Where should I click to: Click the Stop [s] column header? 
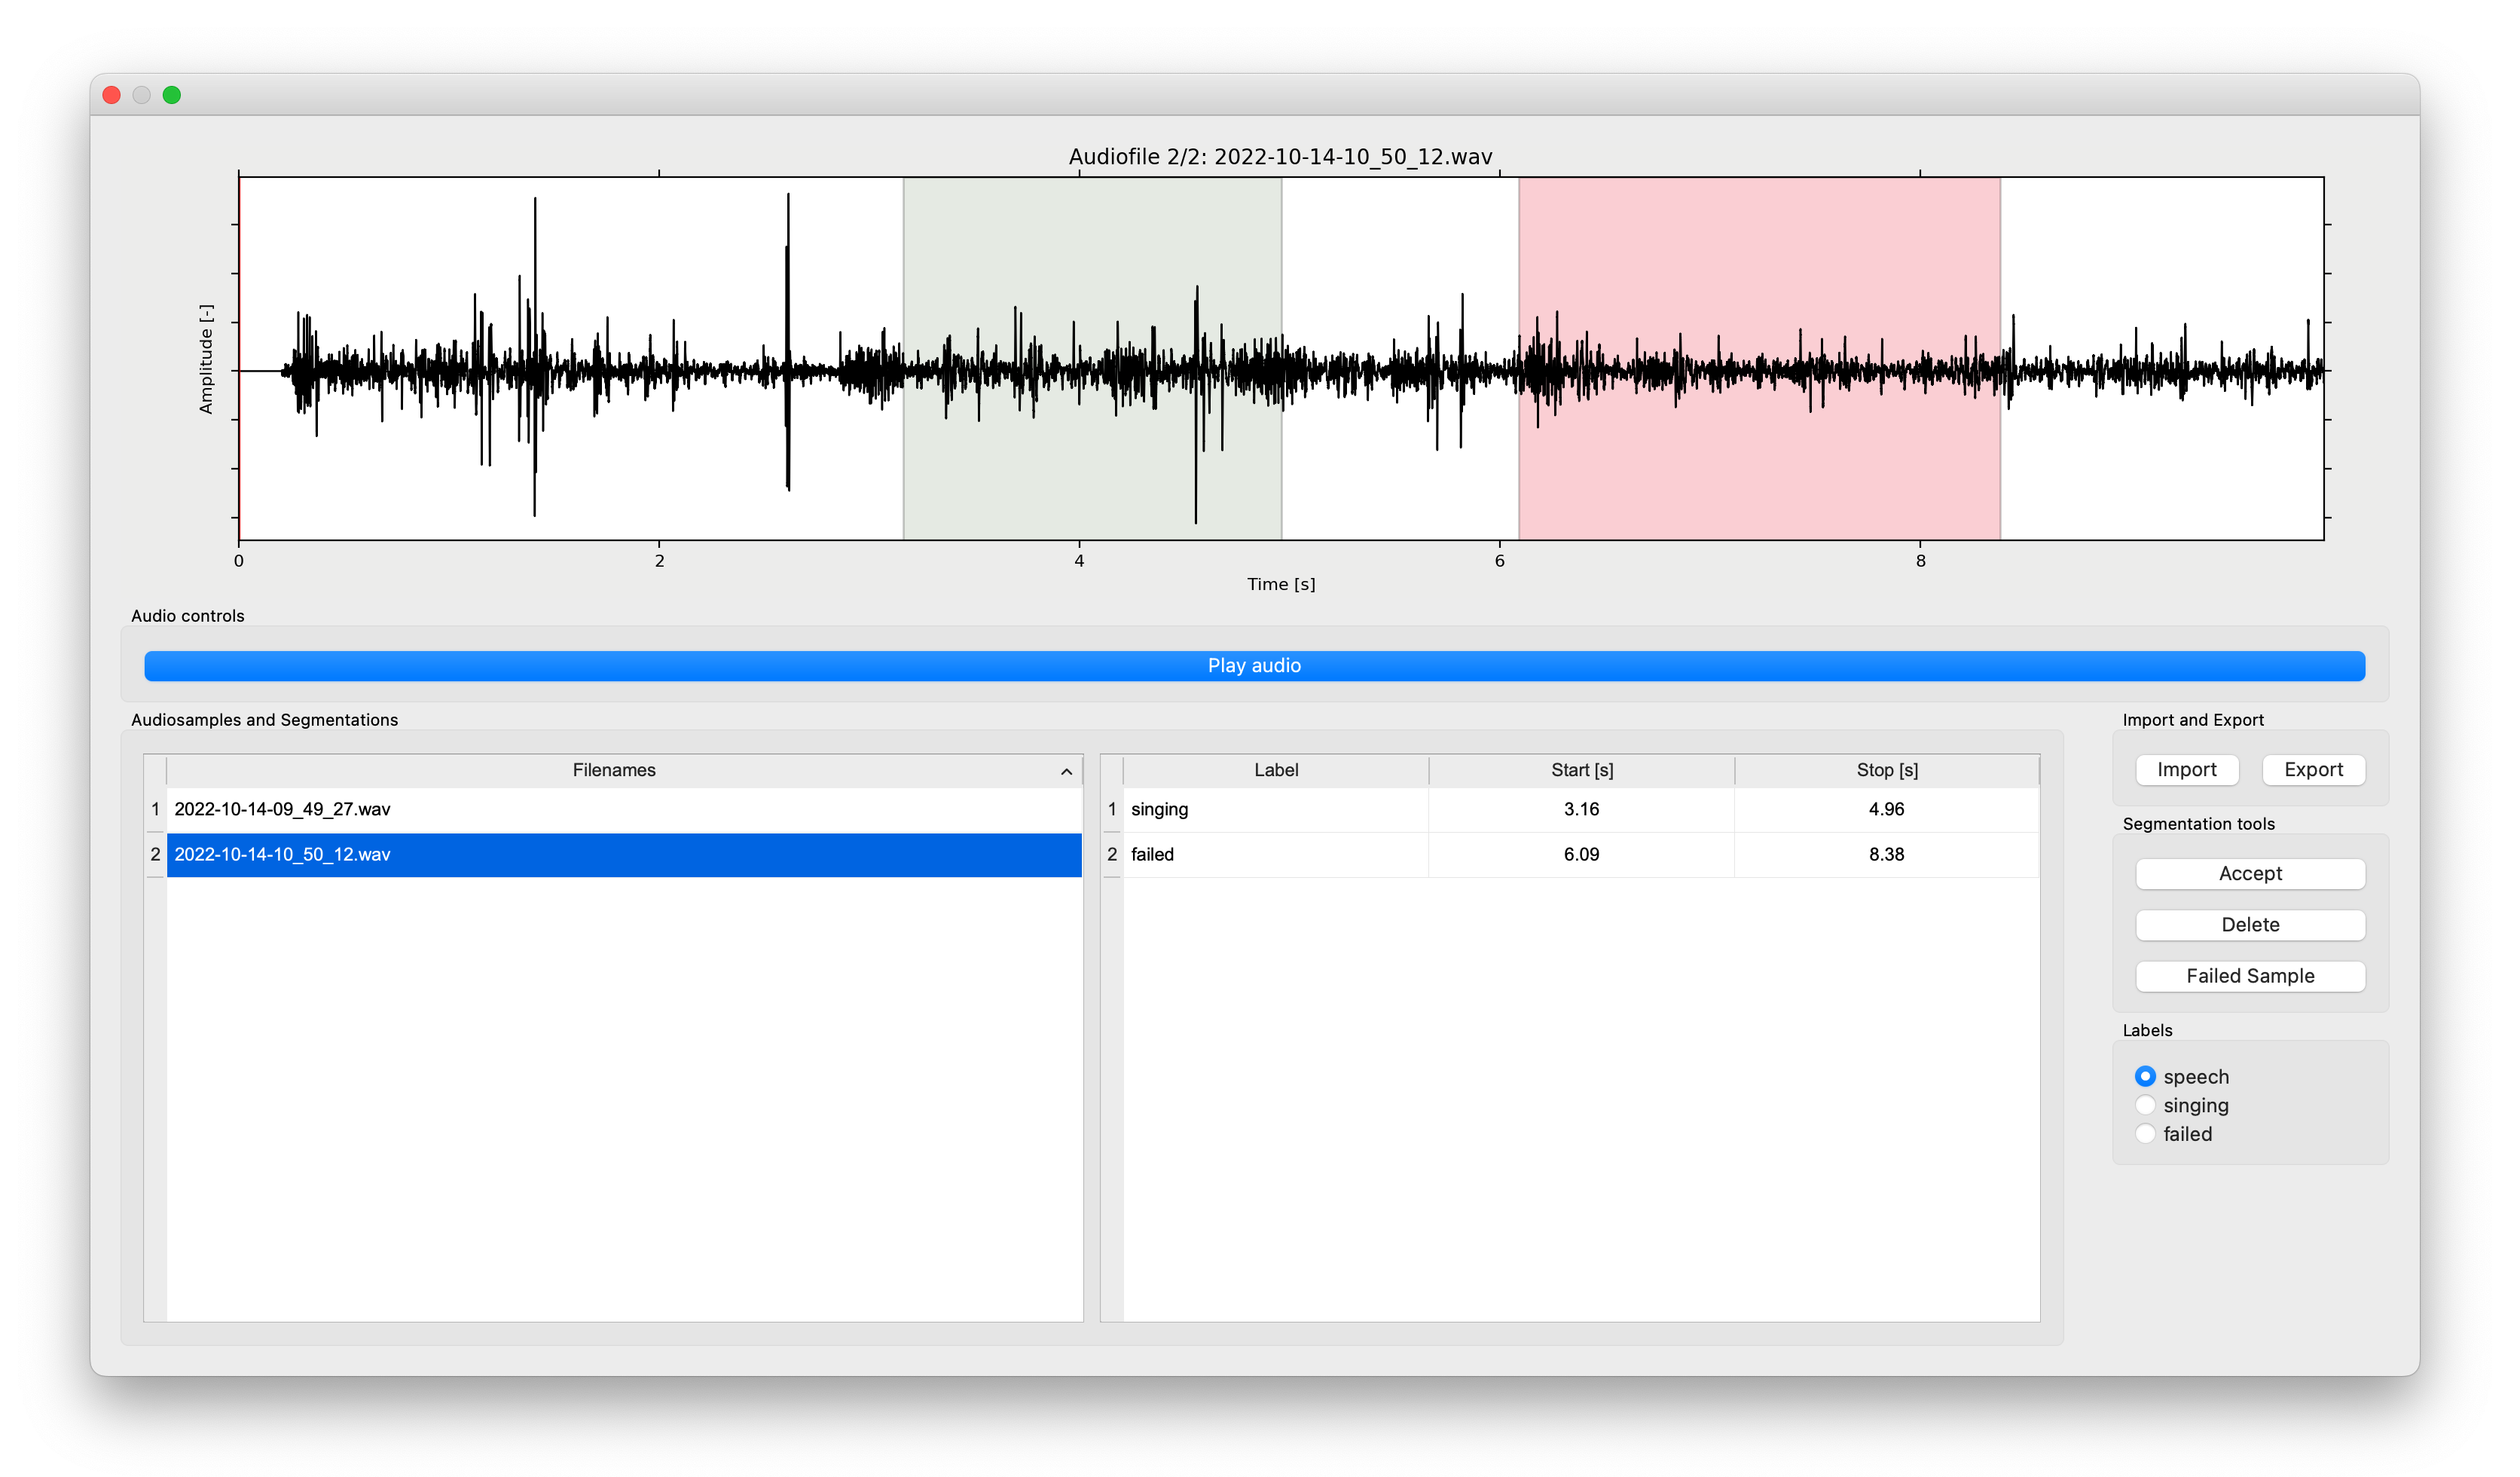1886,770
